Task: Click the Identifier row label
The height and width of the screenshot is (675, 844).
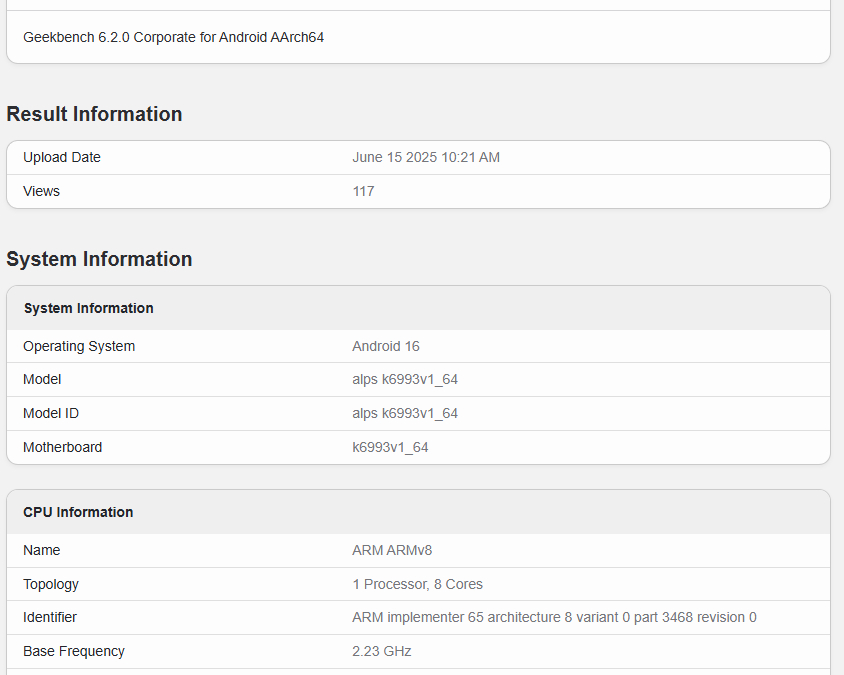Action: point(50,617)
